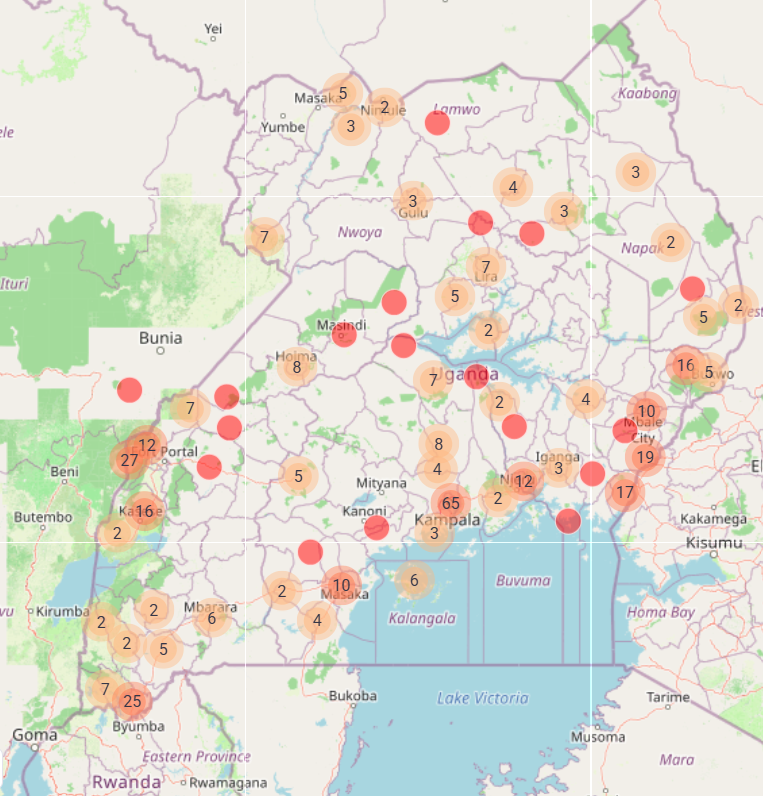Open the 8 cluster at Hoima
Viewport: 763px width, 796px height.
[x=297, y=367]
